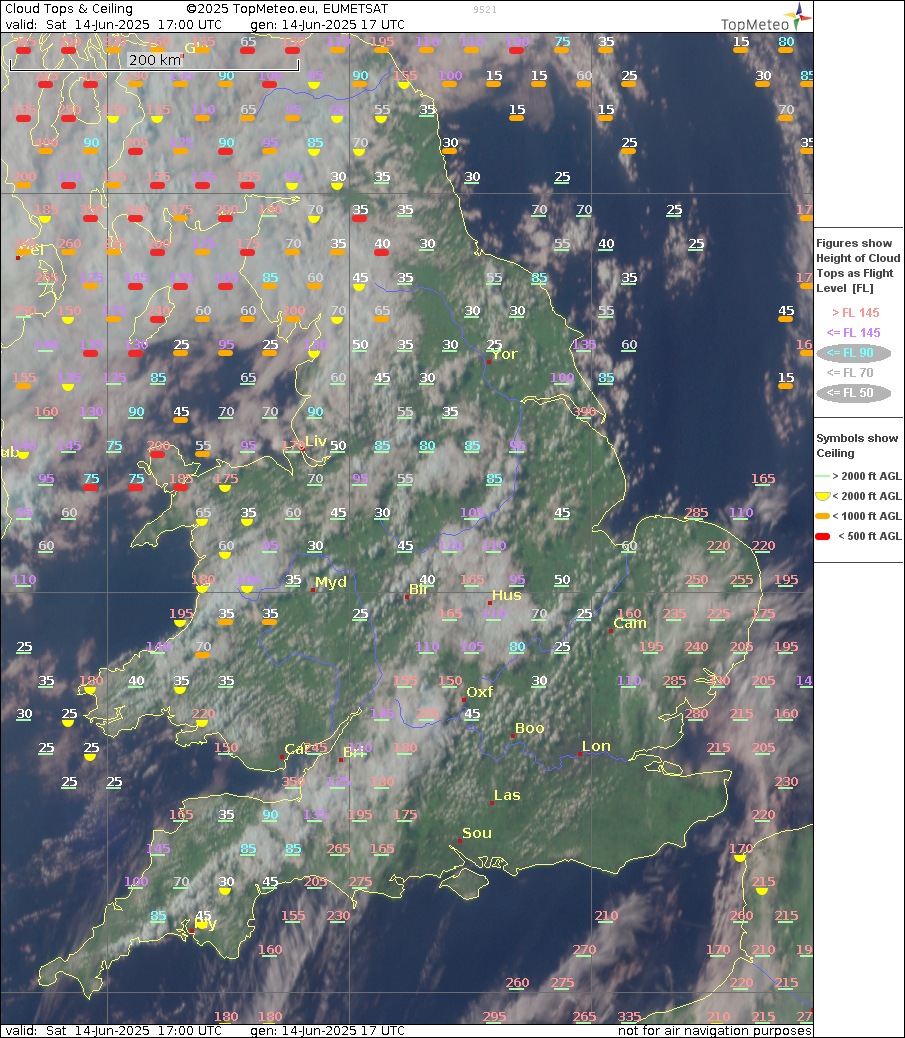The image size is (905, 1038).
Task: Click the 'Sou' city label
Action: pyautogui.click(x=477, y=833)
